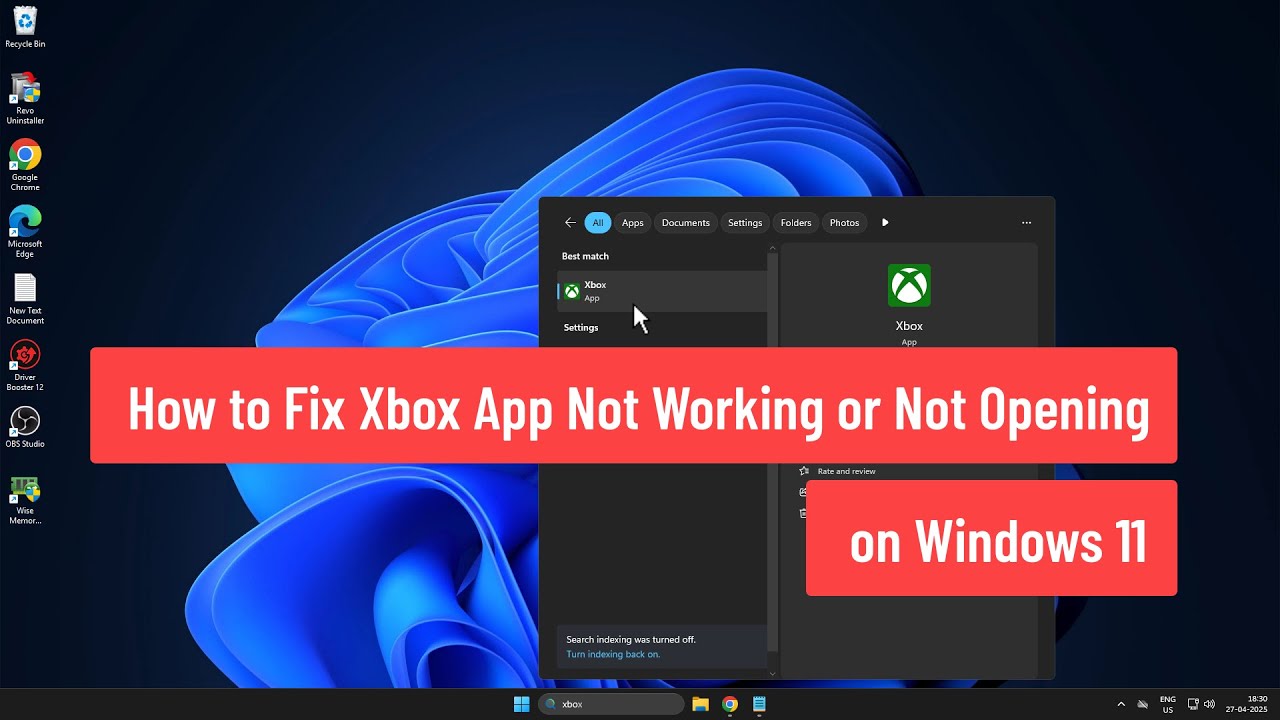Select the Documents search filter
This screenshot has width=1280, height=720.
(686, 223)
